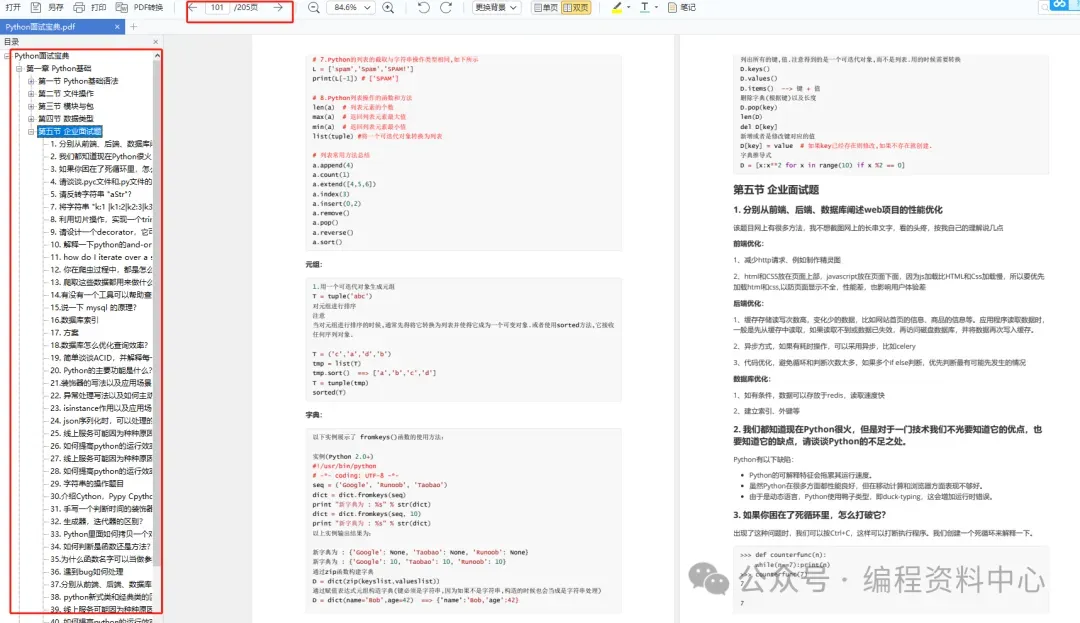
Task: Open the highlighter color dropdown arrow
Action: pos(628,8)
